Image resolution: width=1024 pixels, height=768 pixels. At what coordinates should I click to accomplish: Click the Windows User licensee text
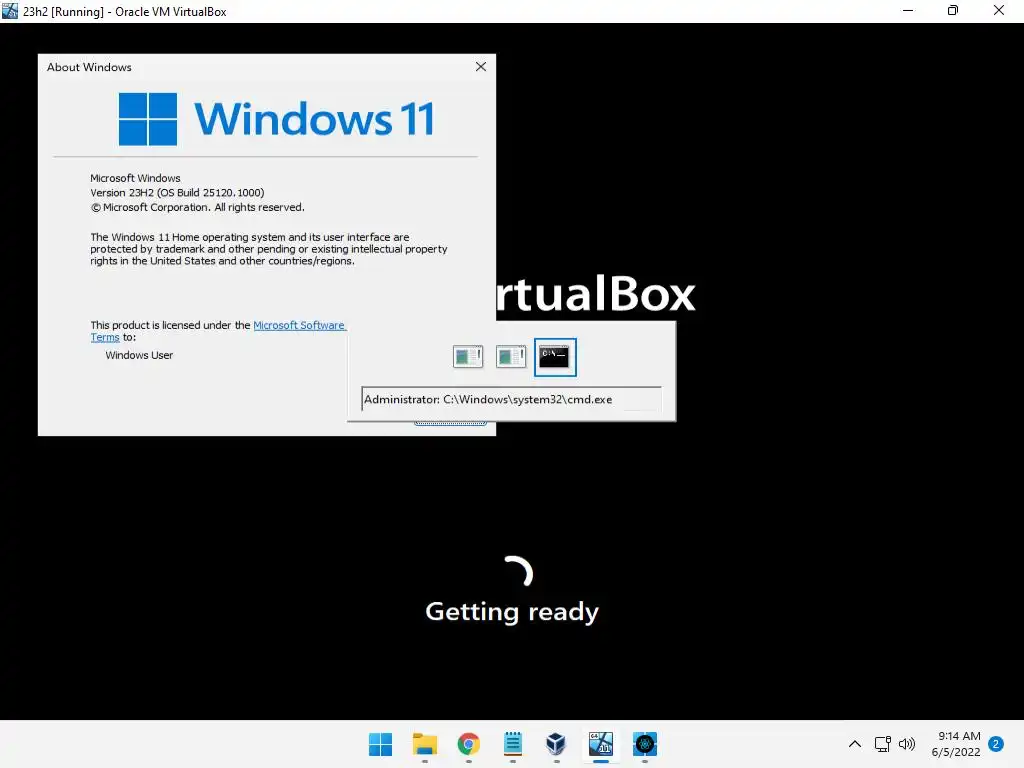[x=139, y=355]
